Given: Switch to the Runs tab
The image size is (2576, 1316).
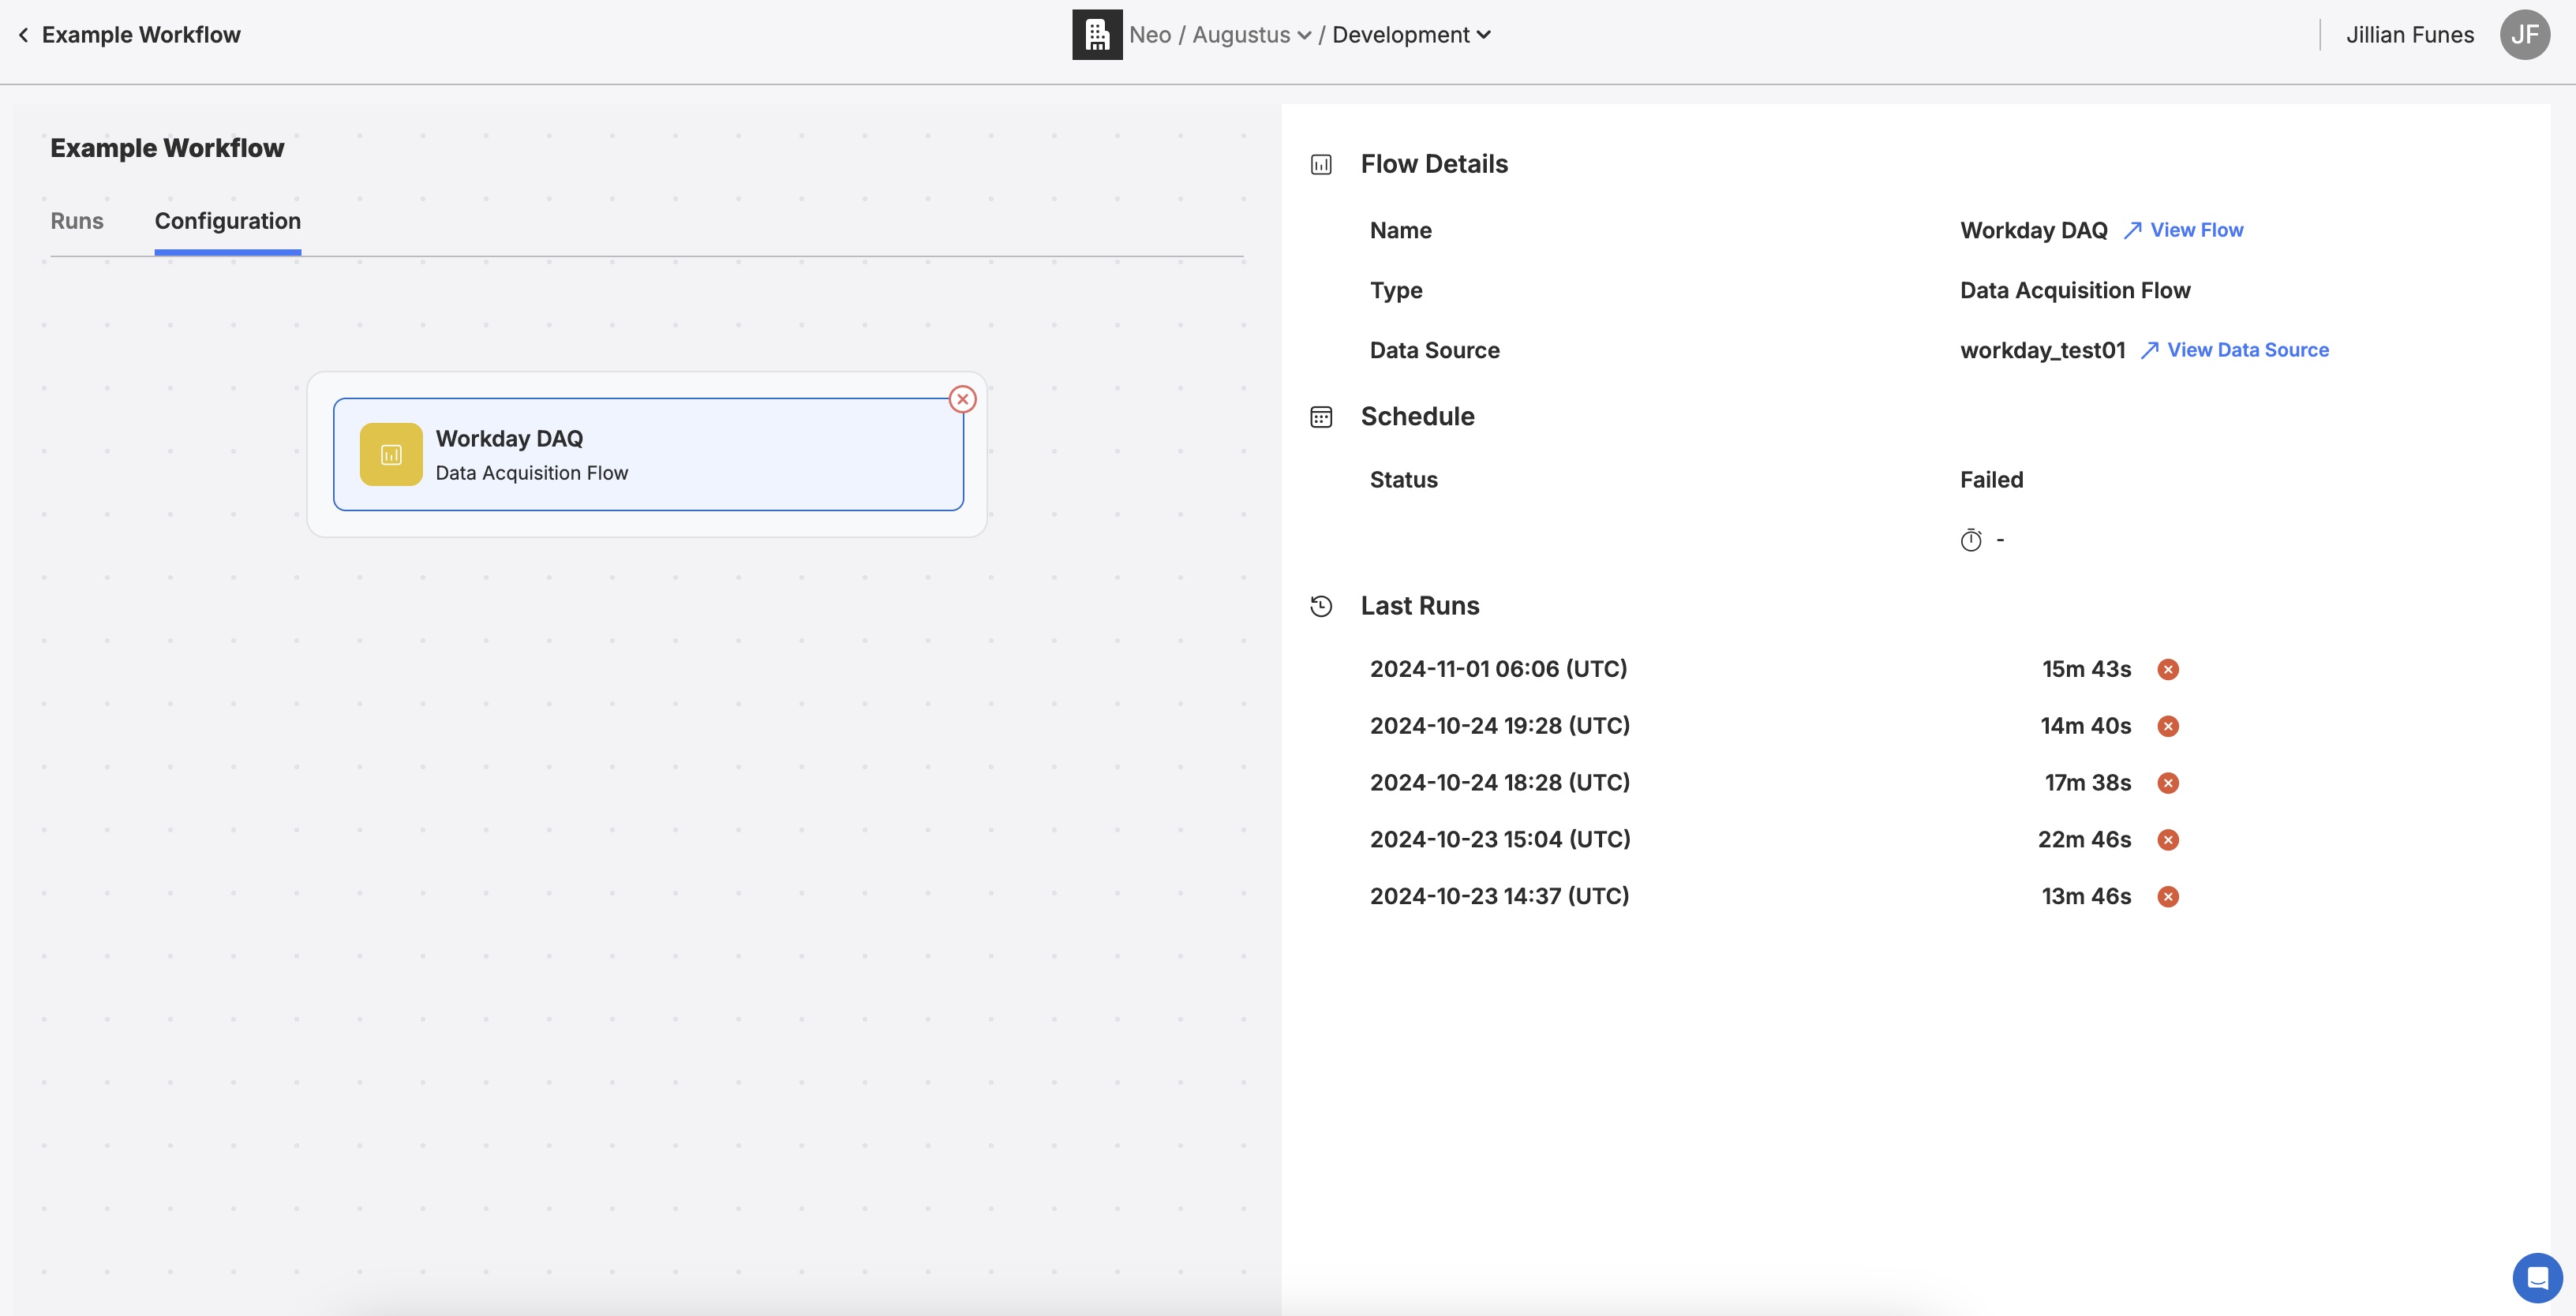Looking at the screenshot, I should 77,221.
